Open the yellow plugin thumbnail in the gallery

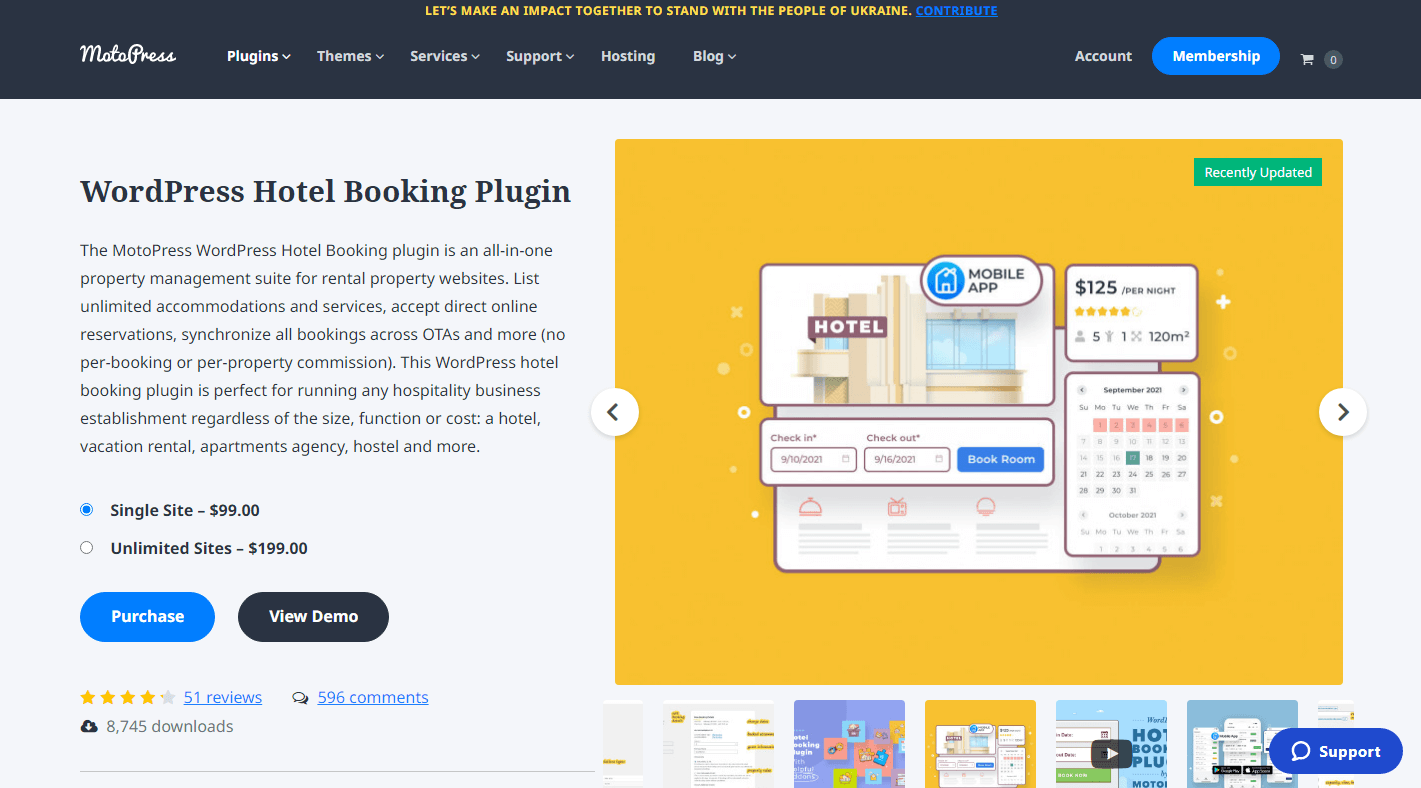980,744
